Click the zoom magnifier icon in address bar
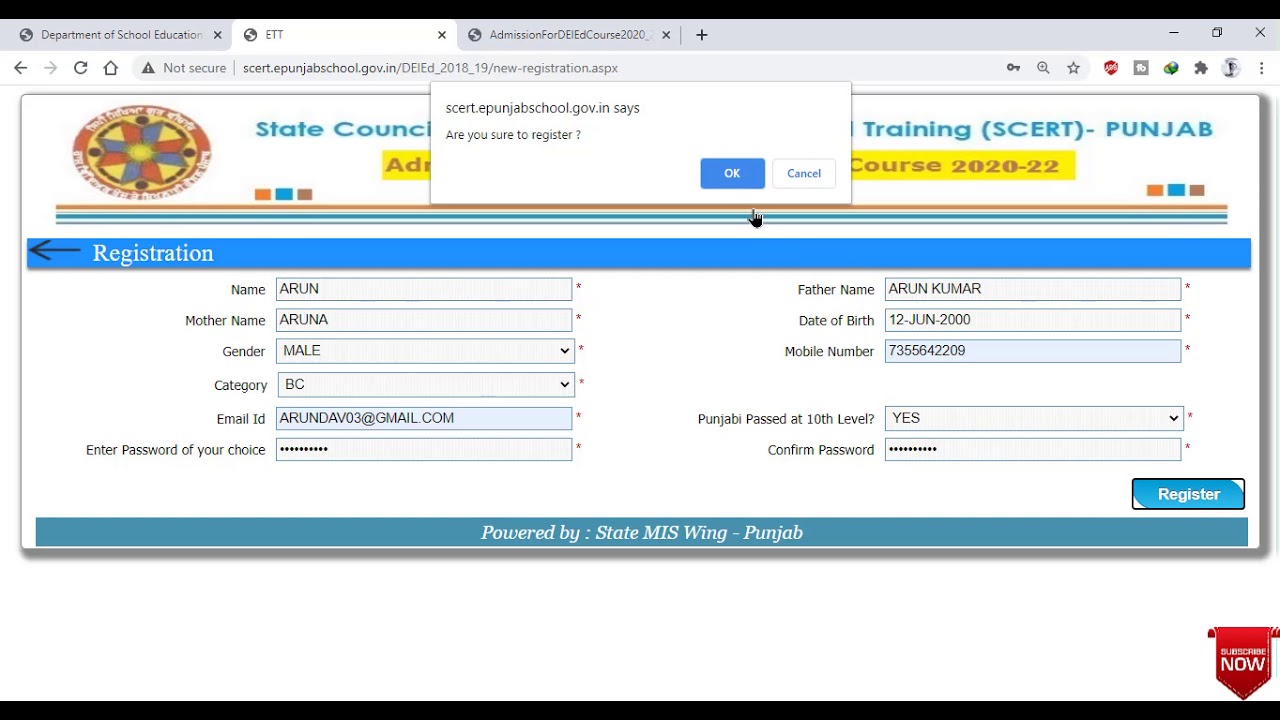 [1043, 68]
